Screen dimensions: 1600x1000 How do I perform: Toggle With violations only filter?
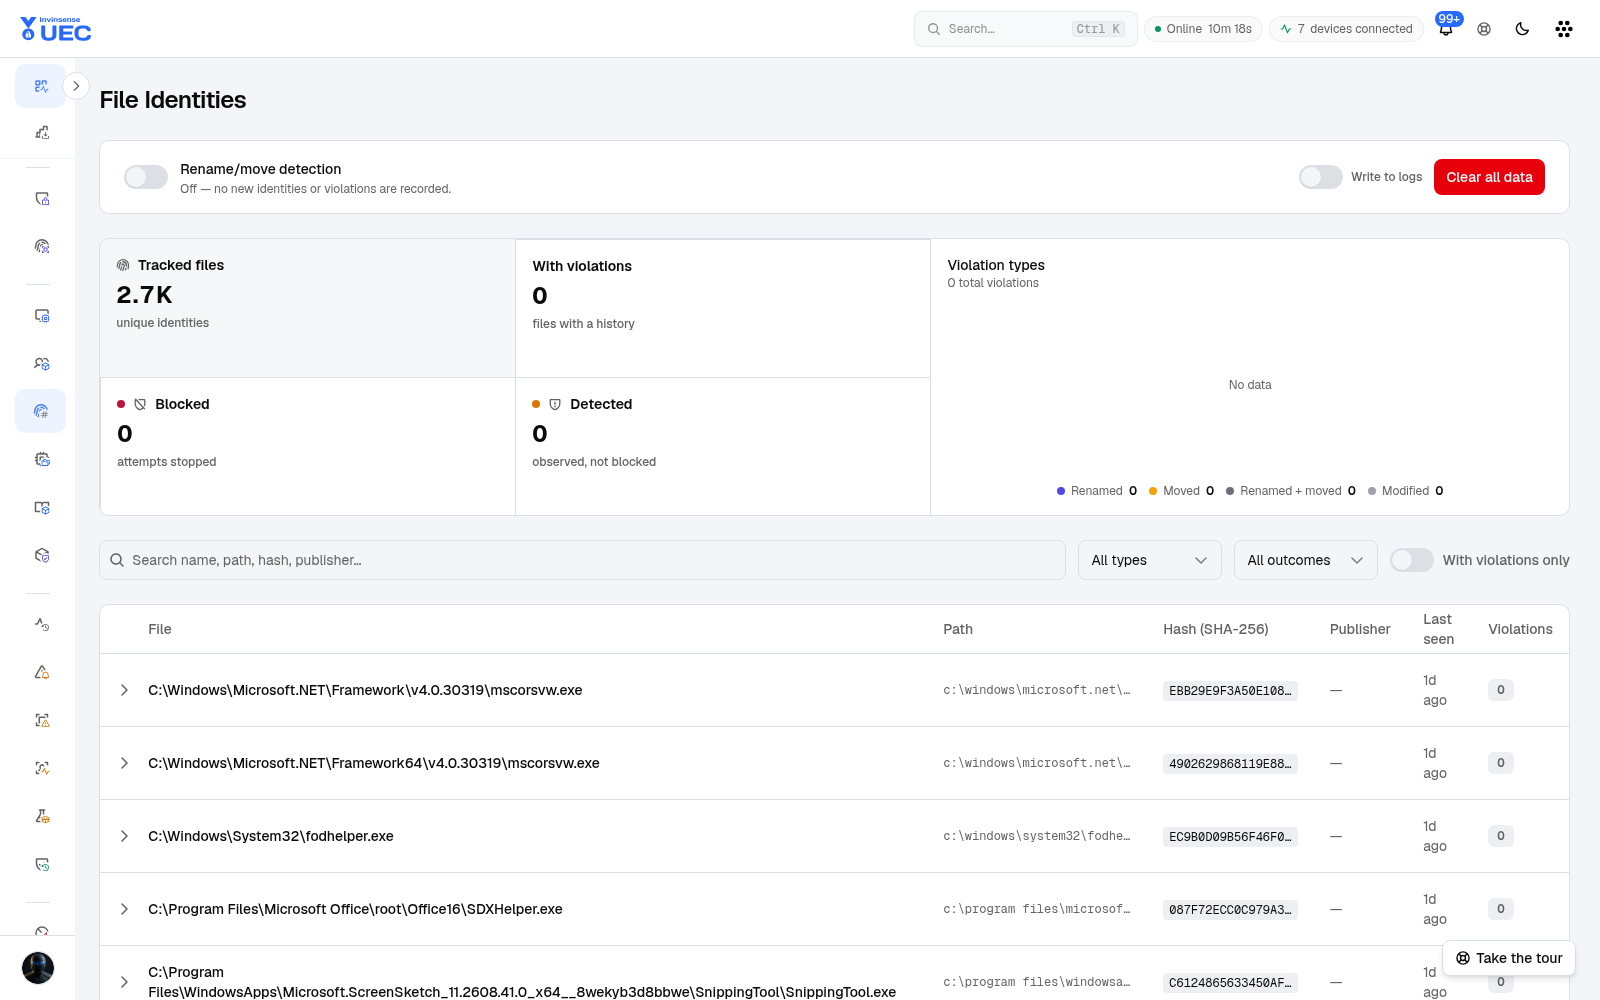tap(1412, 560)
